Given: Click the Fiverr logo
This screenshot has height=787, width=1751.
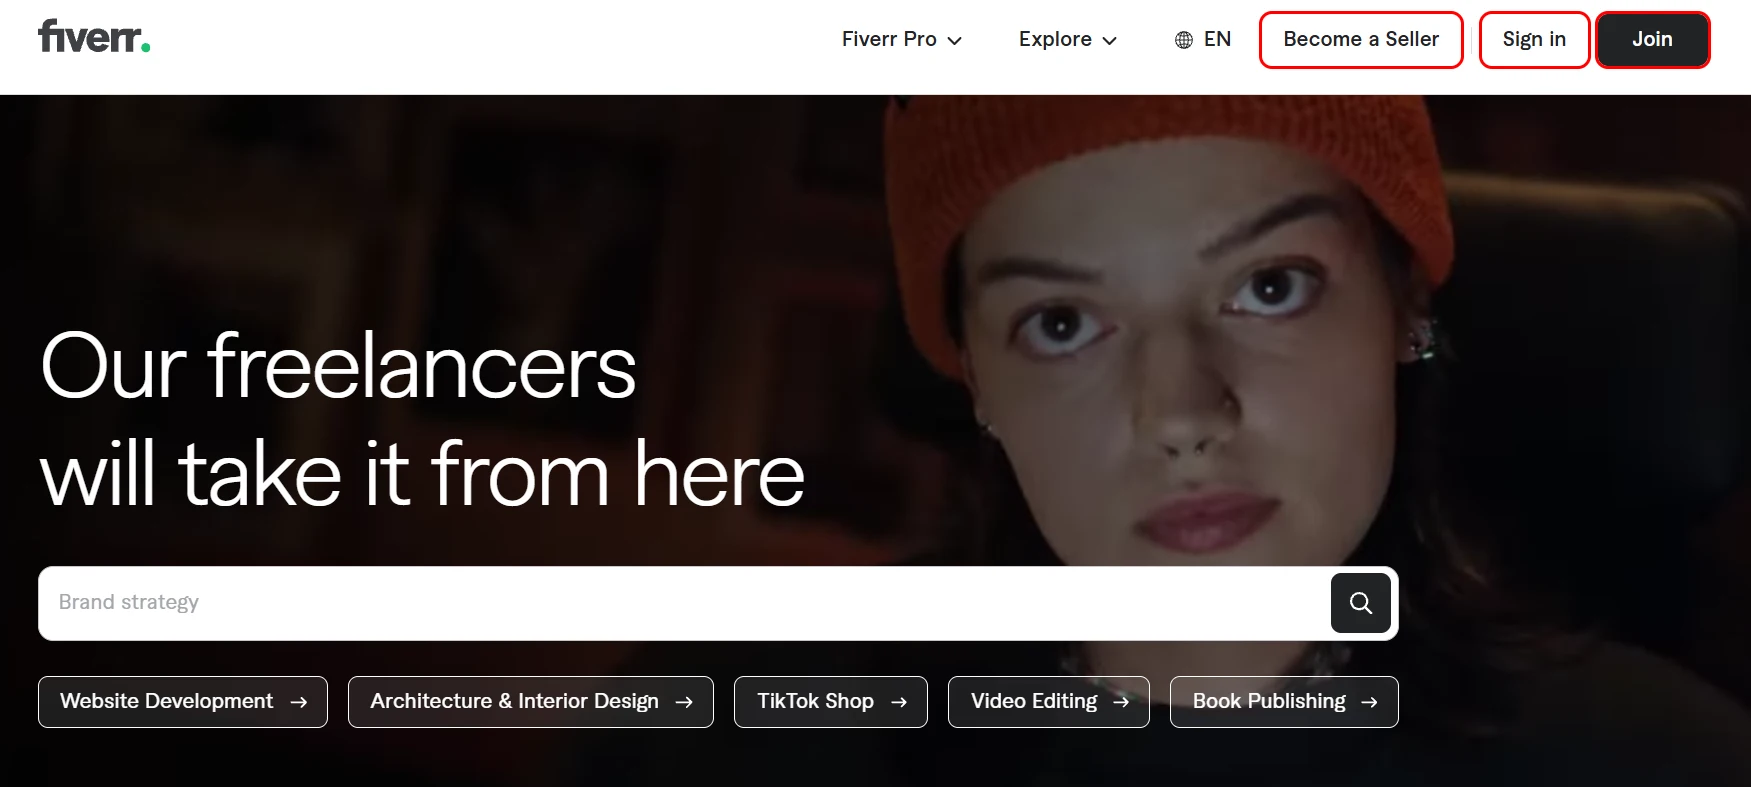Looking at the screenshot, I should pyautogui.click(x=94, y=37).
